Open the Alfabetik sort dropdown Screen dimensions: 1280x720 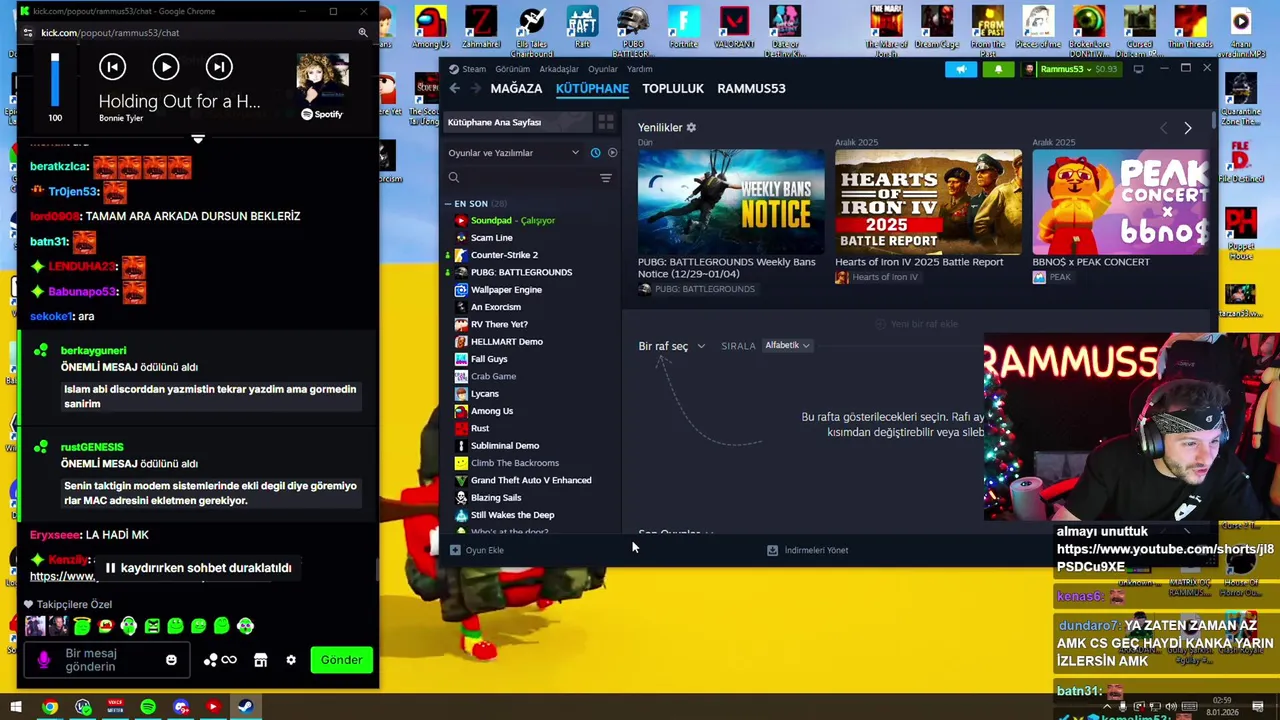tap(787, 345)
